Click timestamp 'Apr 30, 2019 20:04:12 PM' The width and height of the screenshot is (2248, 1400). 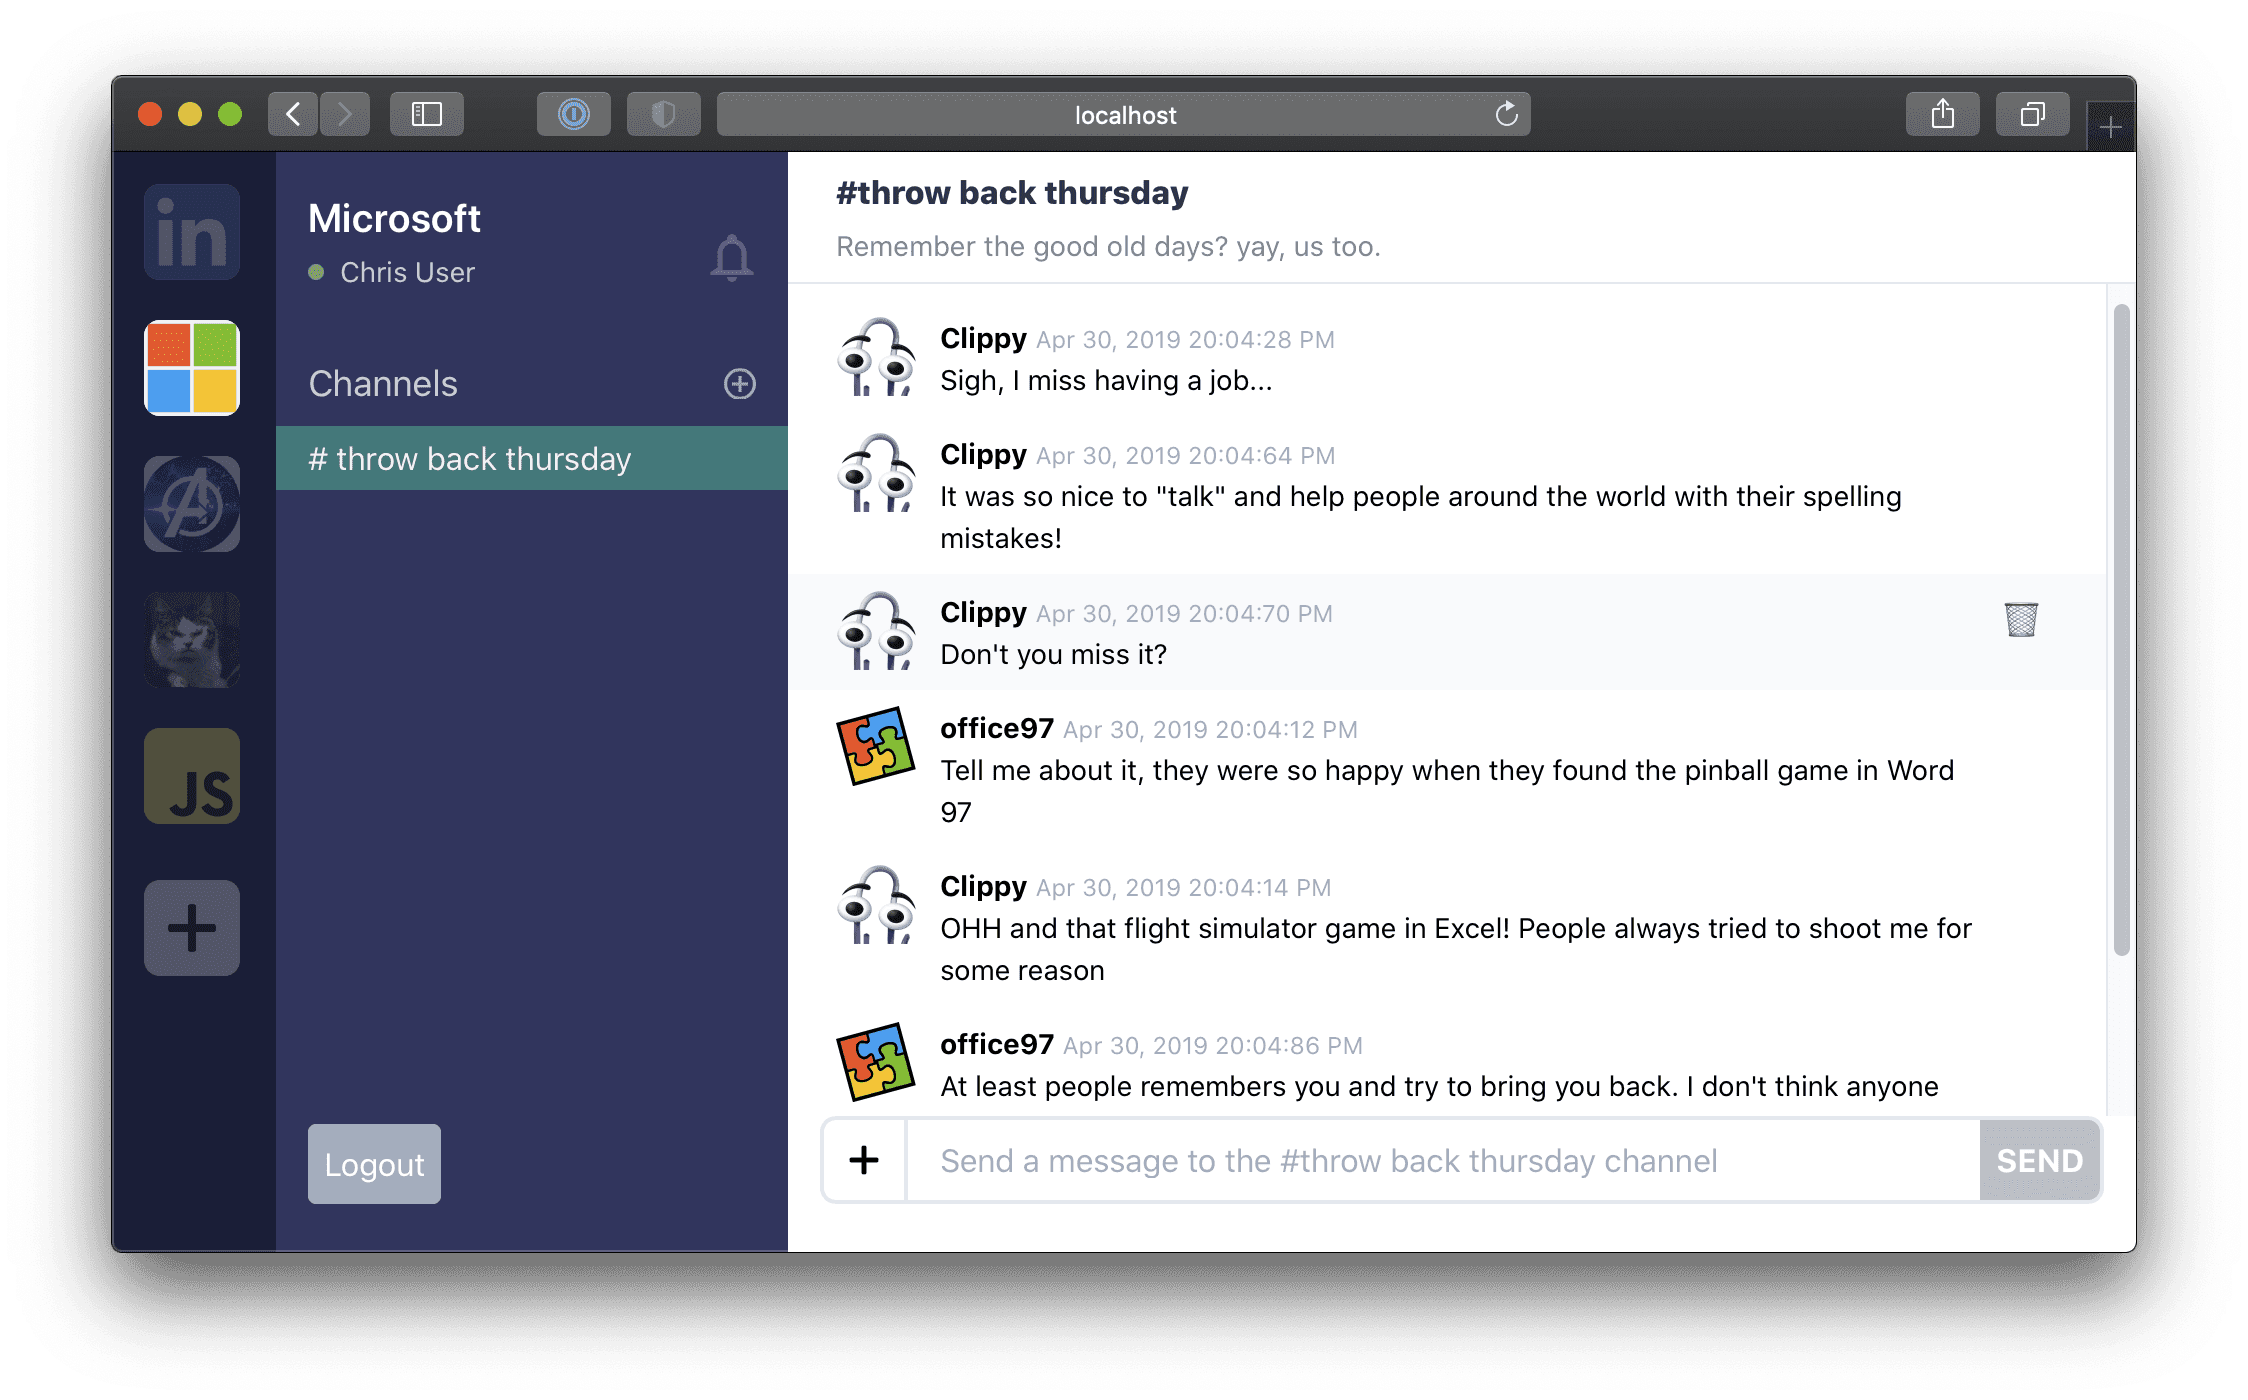(1210, 730)
